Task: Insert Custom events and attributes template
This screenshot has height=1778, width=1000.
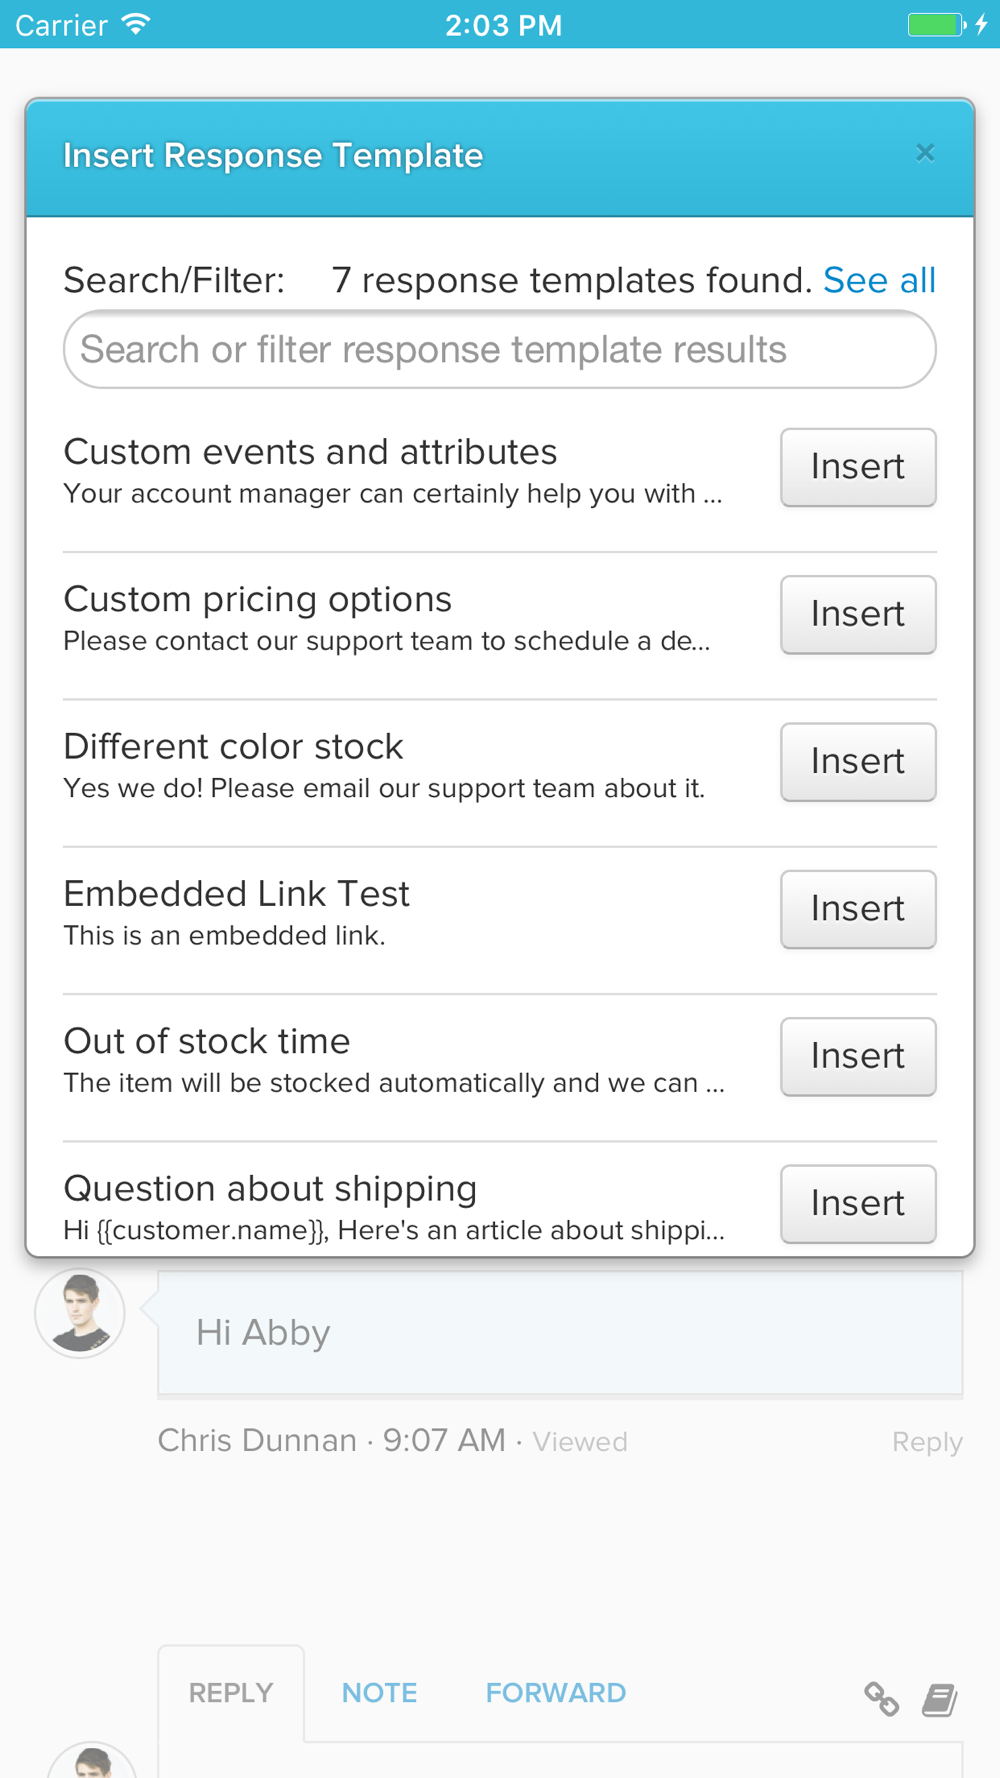Action: [x=857, y=467]
